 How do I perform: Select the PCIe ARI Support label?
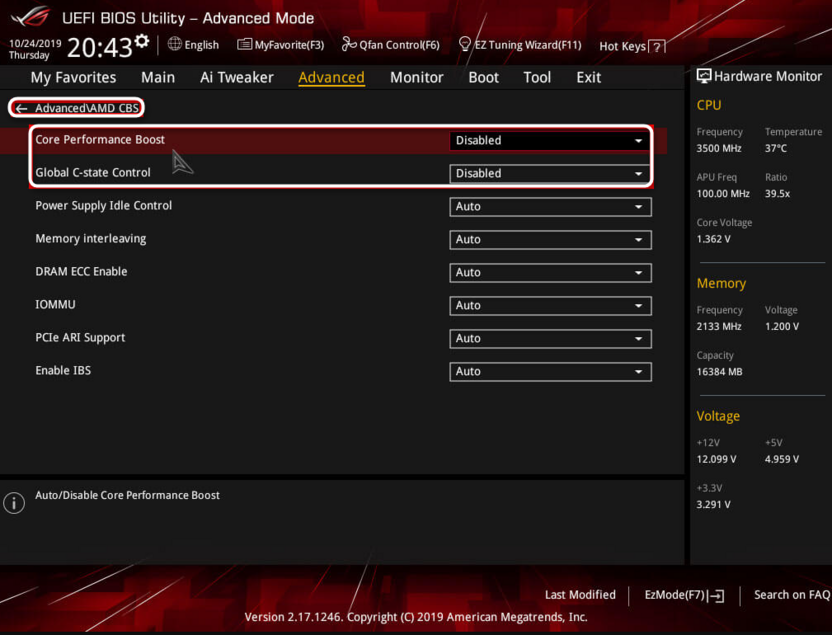80,338
